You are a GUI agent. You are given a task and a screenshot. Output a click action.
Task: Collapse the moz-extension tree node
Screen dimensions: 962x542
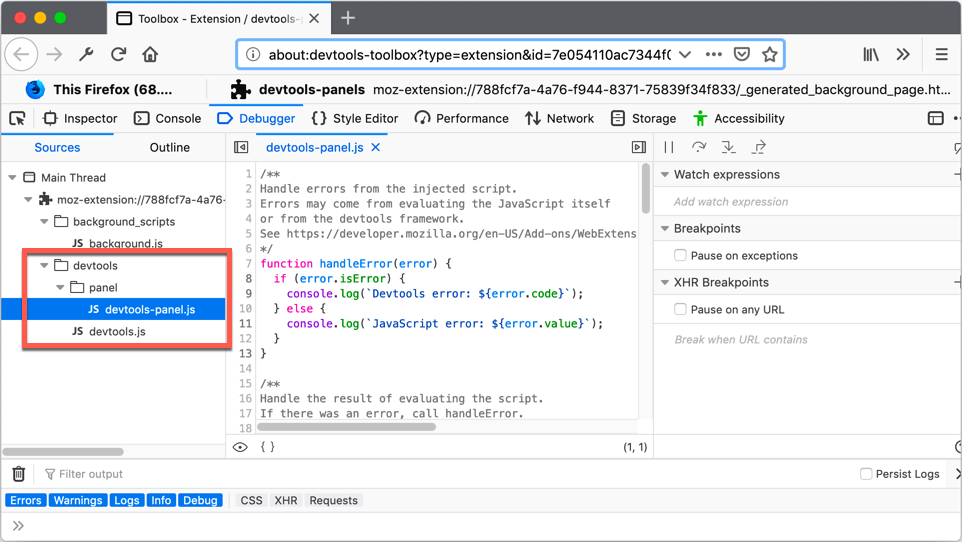[28, 199]
